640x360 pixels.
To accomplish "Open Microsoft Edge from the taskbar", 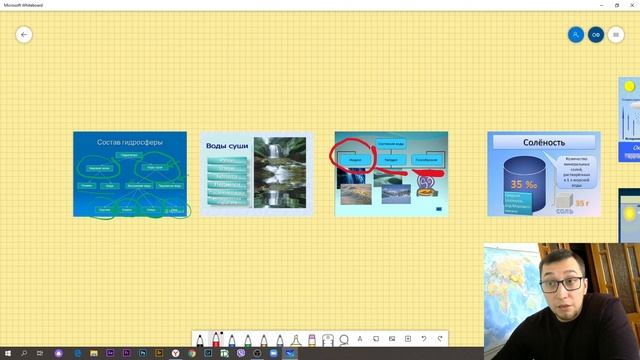I will click(78, 353).
